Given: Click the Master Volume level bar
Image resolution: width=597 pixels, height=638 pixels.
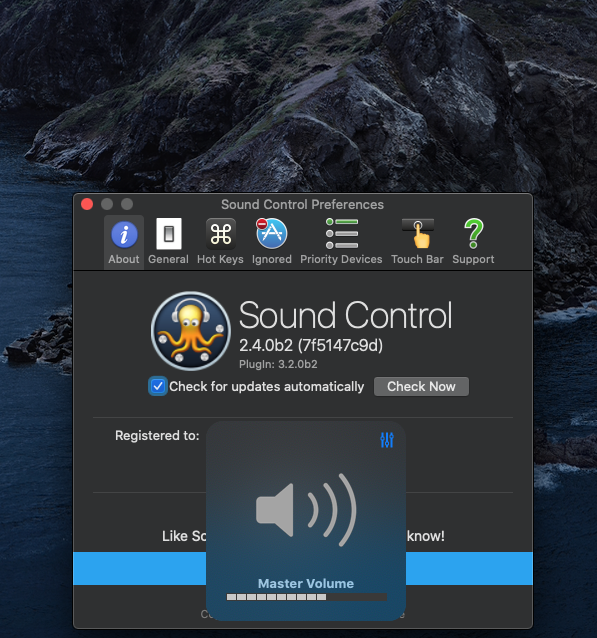Looking at the screenshot, I should pos(306,597).
